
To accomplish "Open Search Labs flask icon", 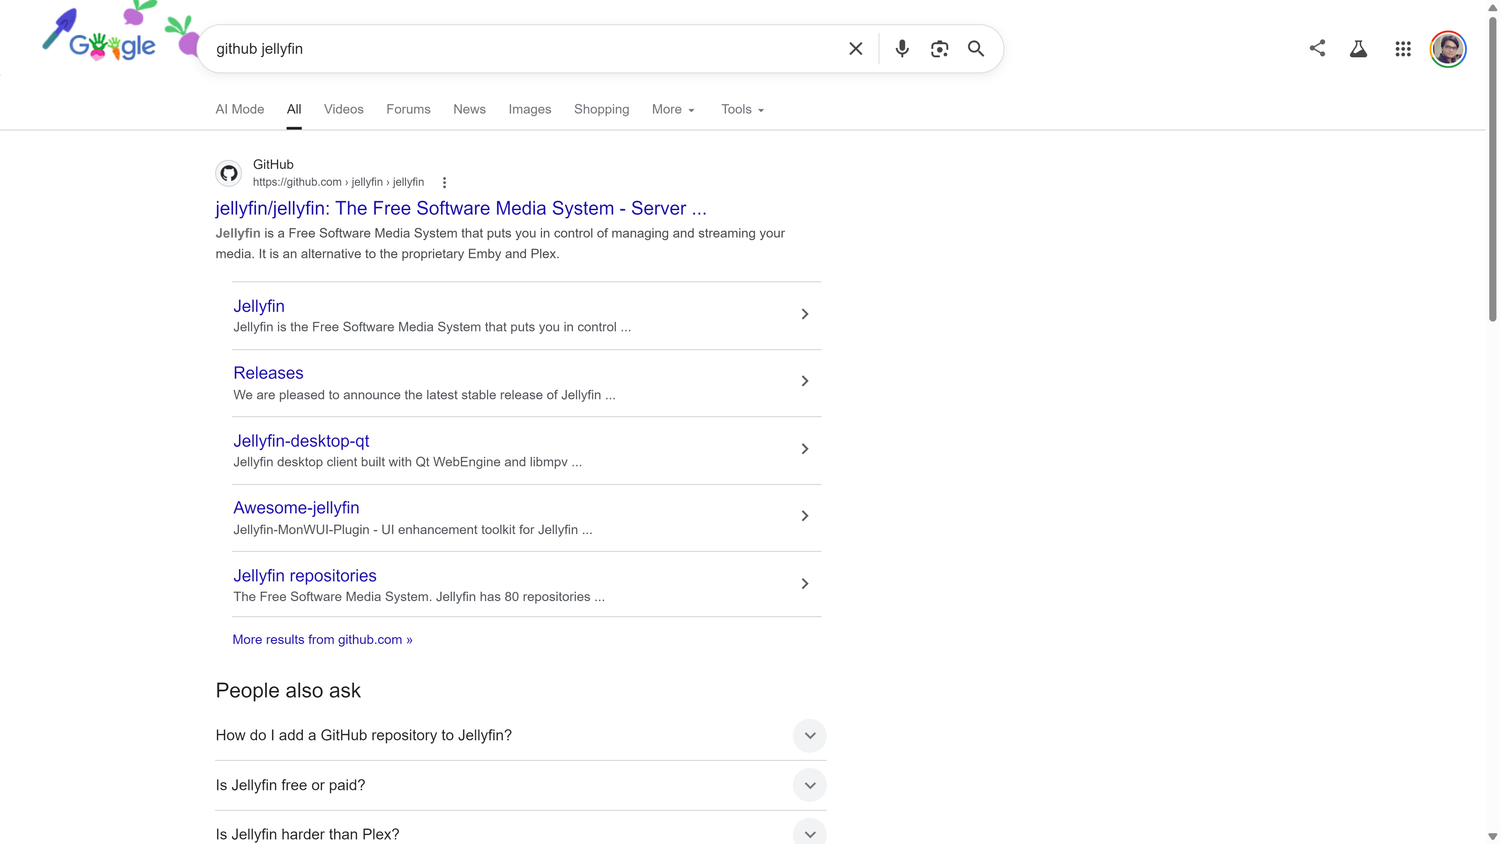I will pos(1358,48).
